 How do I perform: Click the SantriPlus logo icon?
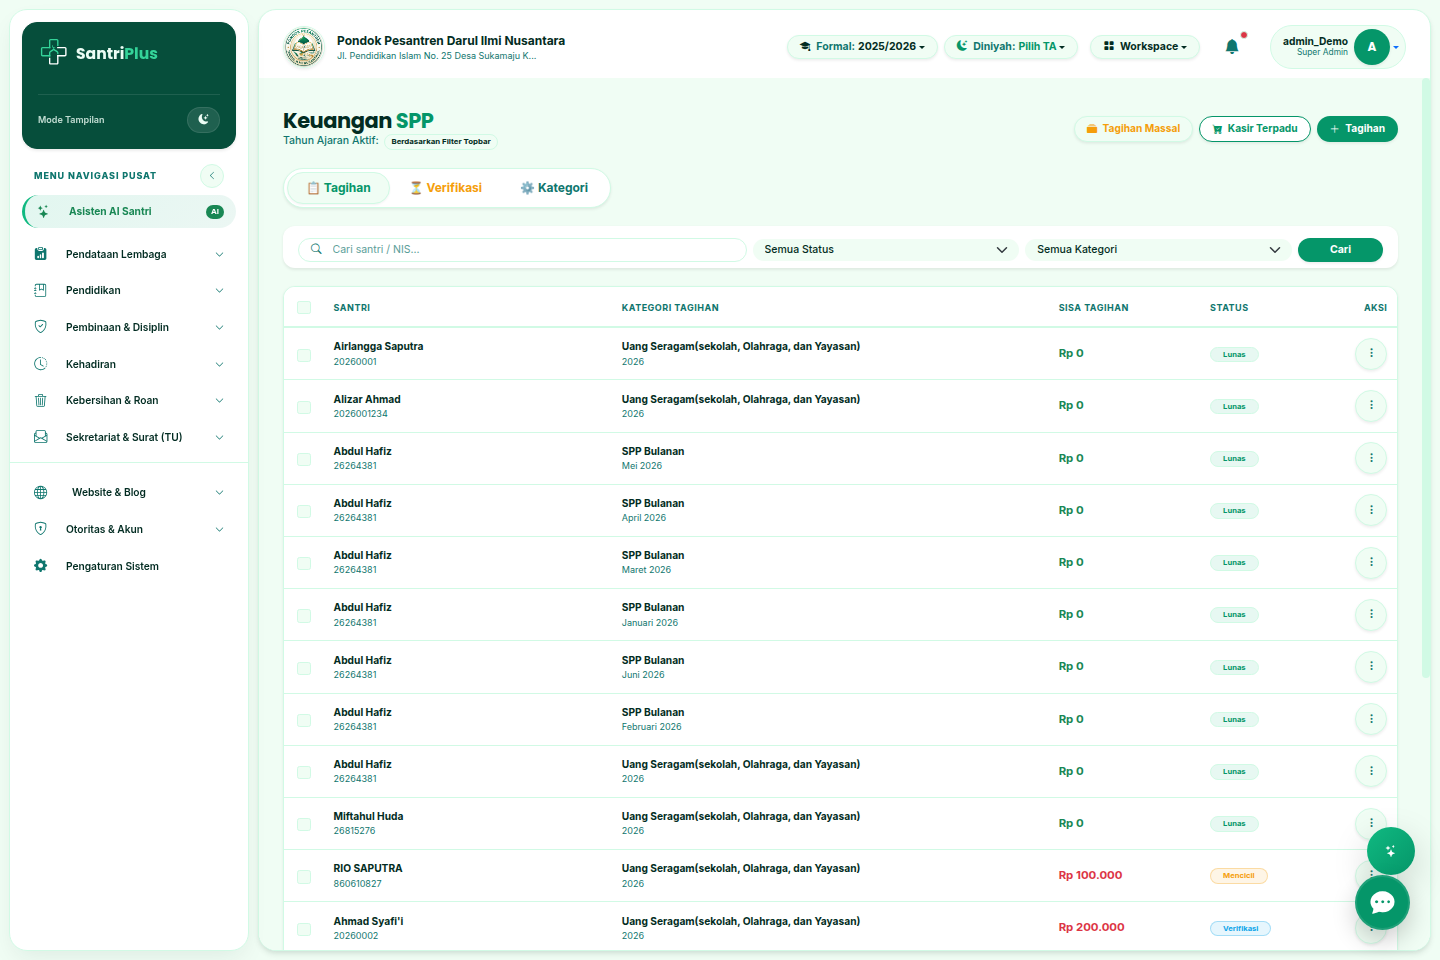tap(53, 52)
